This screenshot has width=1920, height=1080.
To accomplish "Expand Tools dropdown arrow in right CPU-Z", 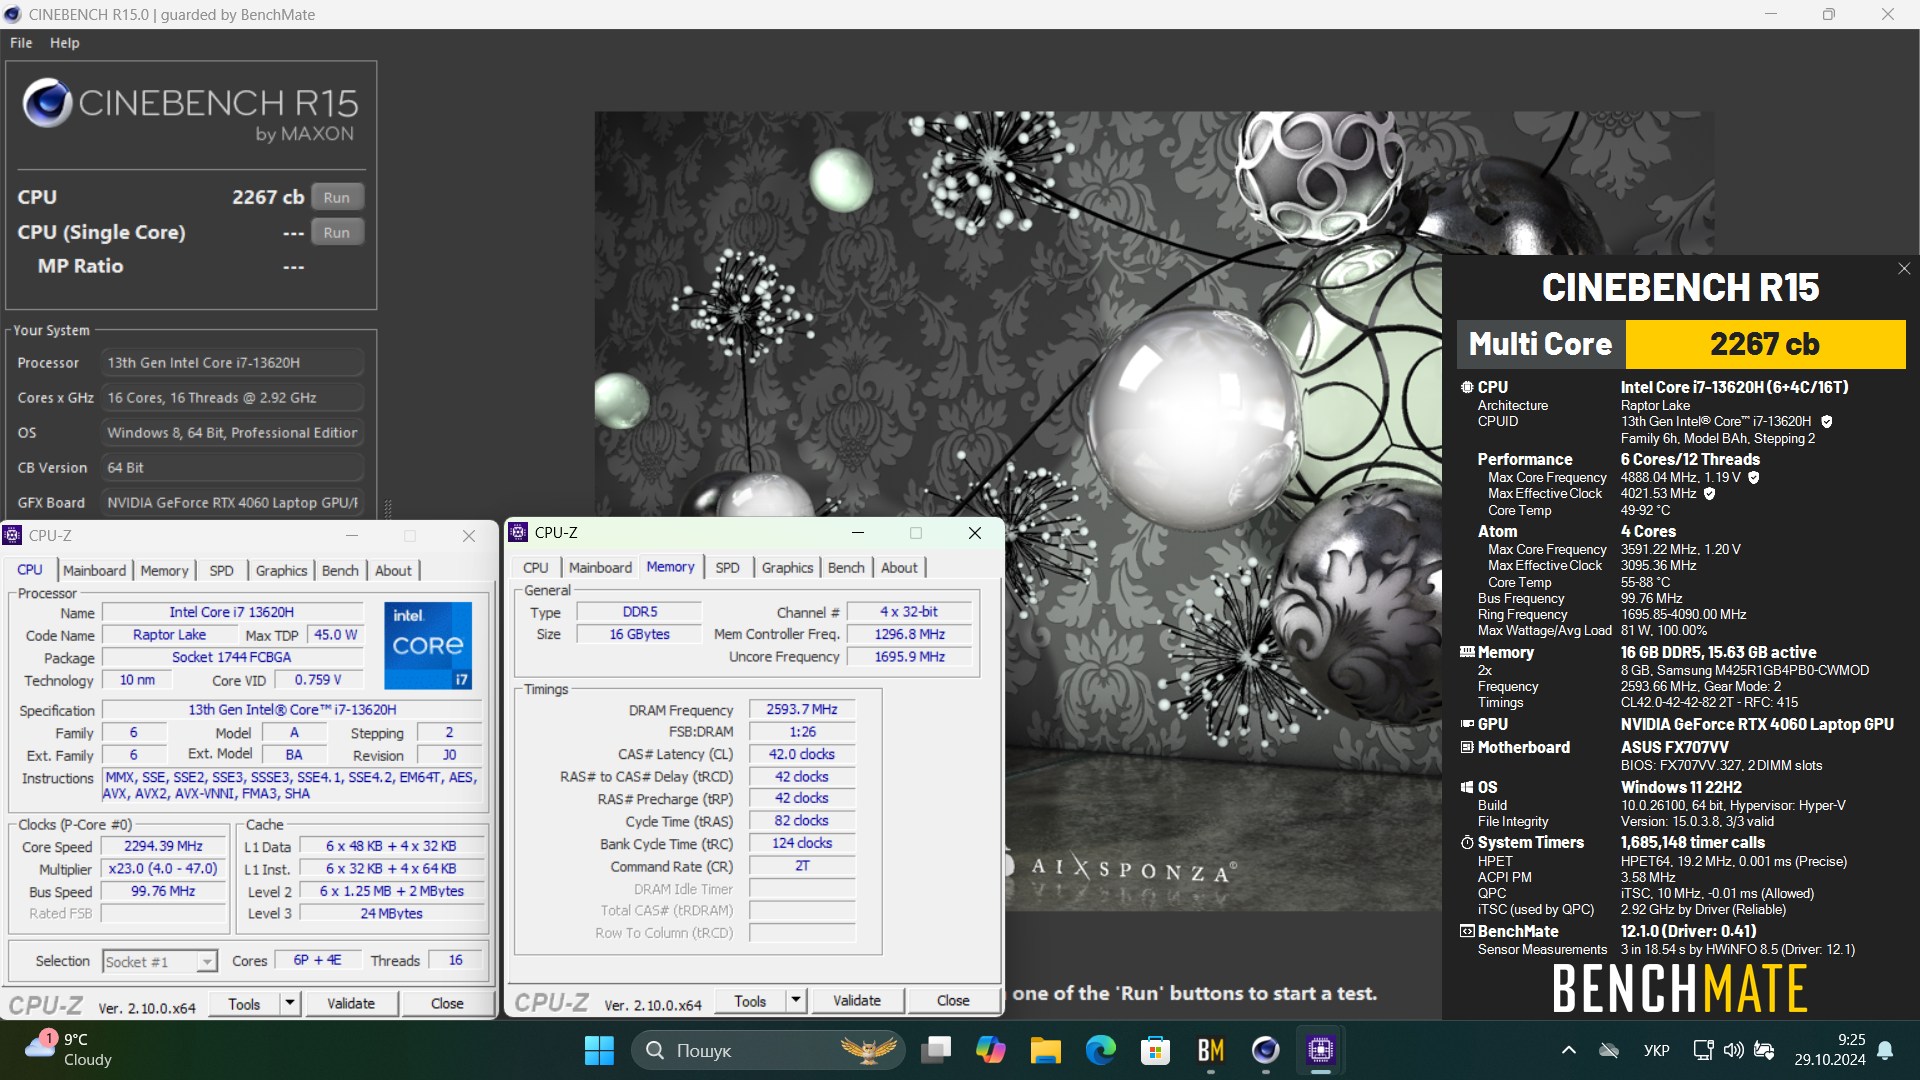I will [x=796, y=1000].
